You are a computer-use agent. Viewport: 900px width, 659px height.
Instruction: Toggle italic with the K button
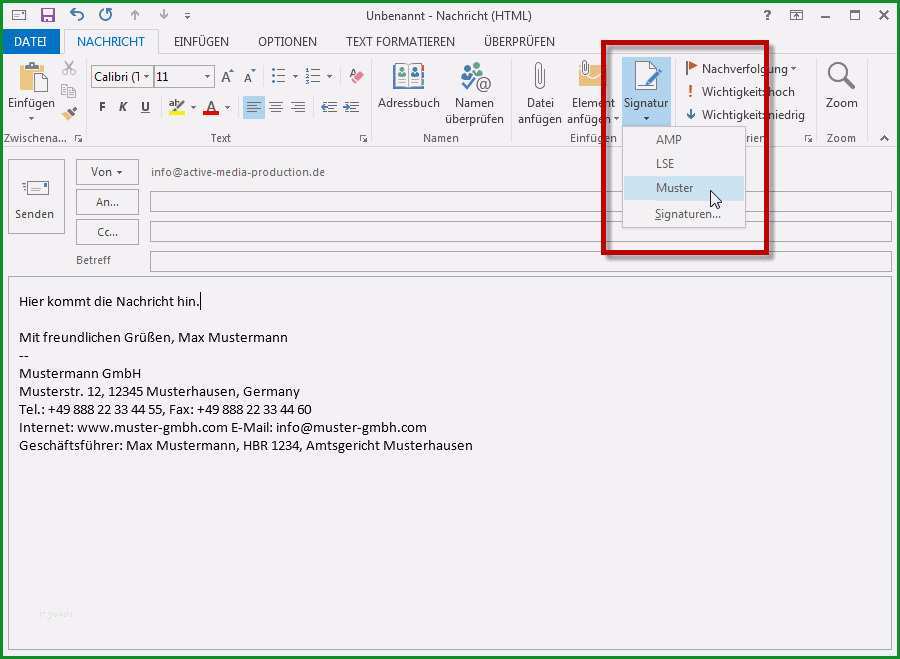pos(123,107)
